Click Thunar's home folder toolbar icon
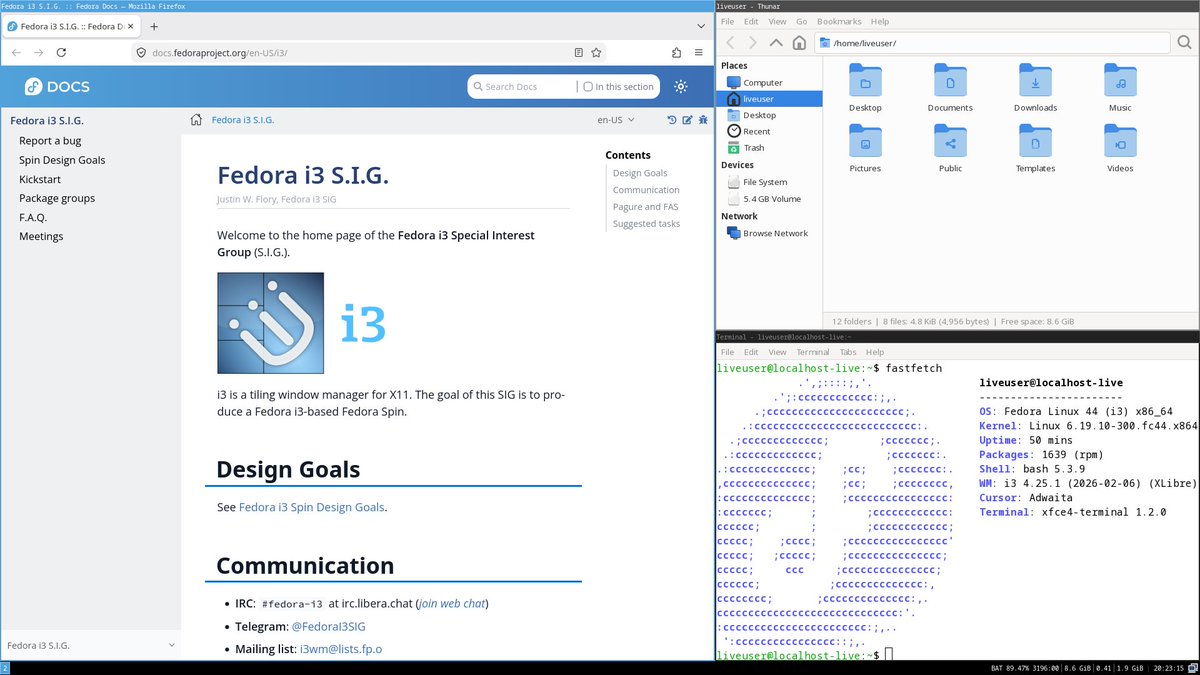This screenshot has width=1200, height=675. 799,42
